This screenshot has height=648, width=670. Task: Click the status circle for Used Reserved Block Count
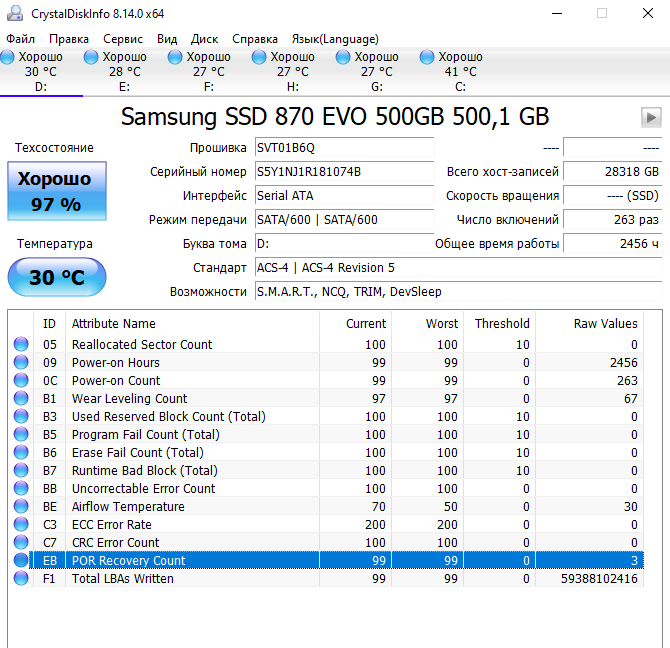[x=21, y=416]
